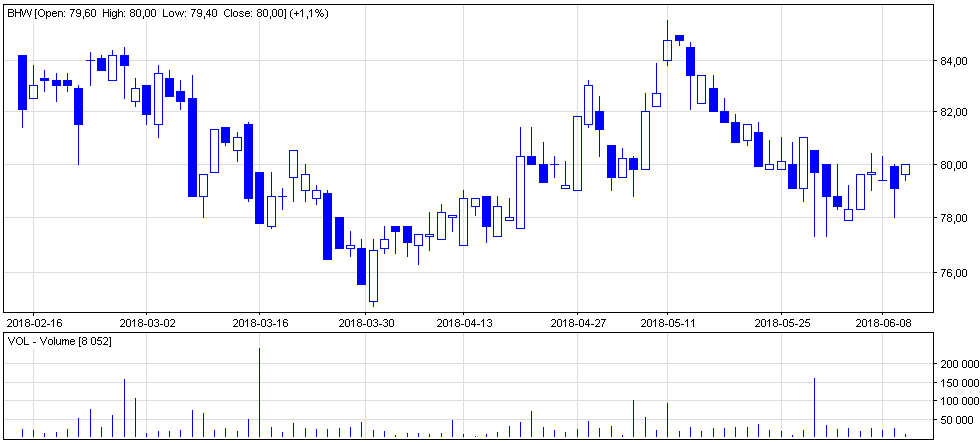Select the 2018-04-13 date label
This screenshot has width=980, height=443.
463,322
